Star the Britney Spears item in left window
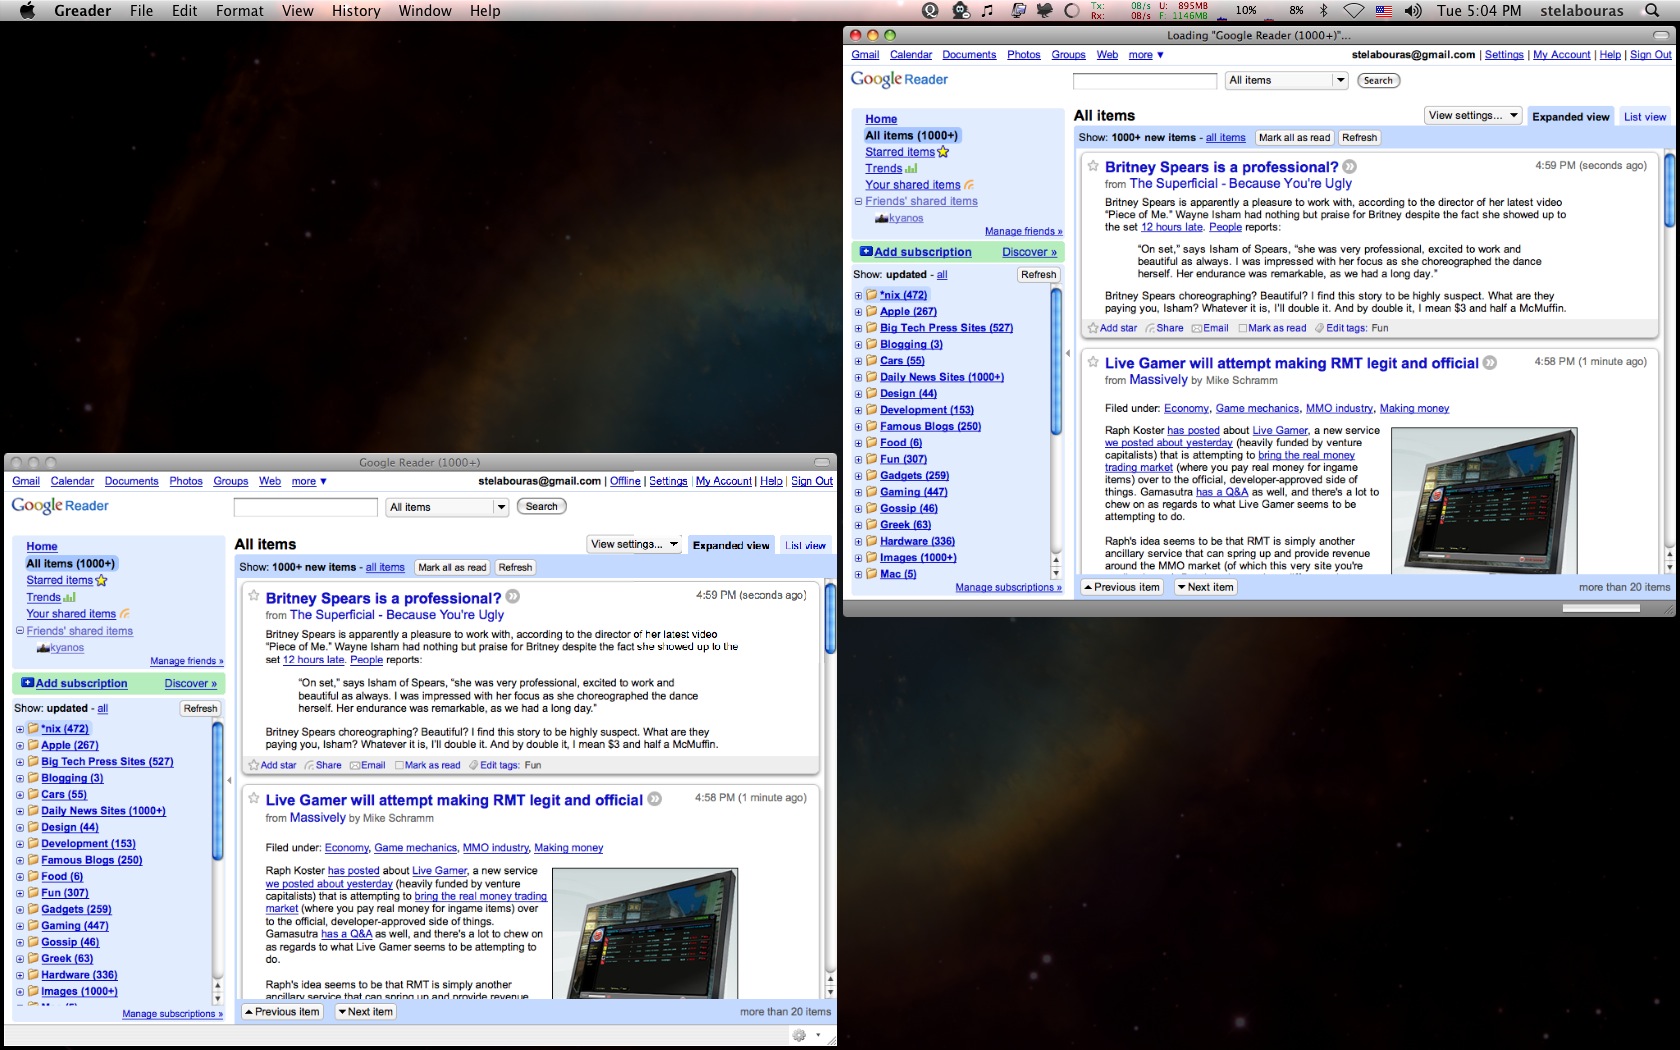The width and height of the screenshot is (1680, 1050). [254, 595]
